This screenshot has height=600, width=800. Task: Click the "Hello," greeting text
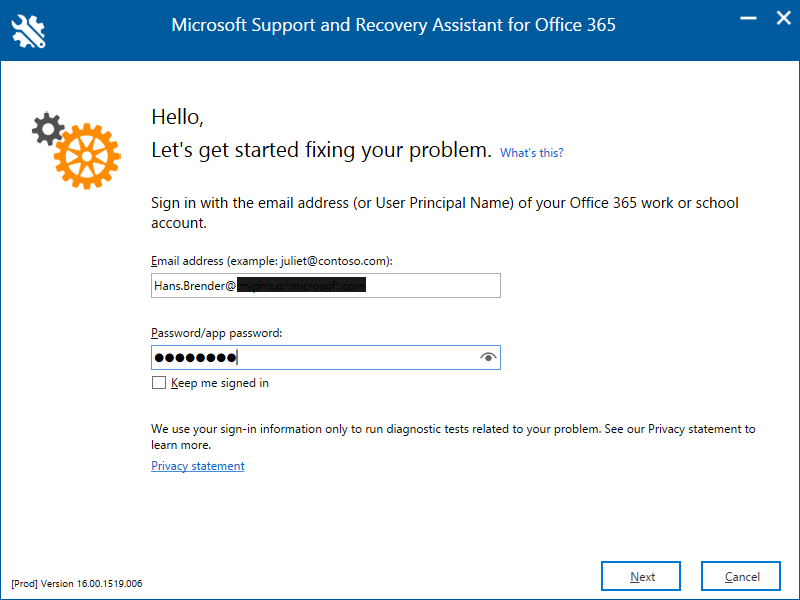[x=178, y=117]
